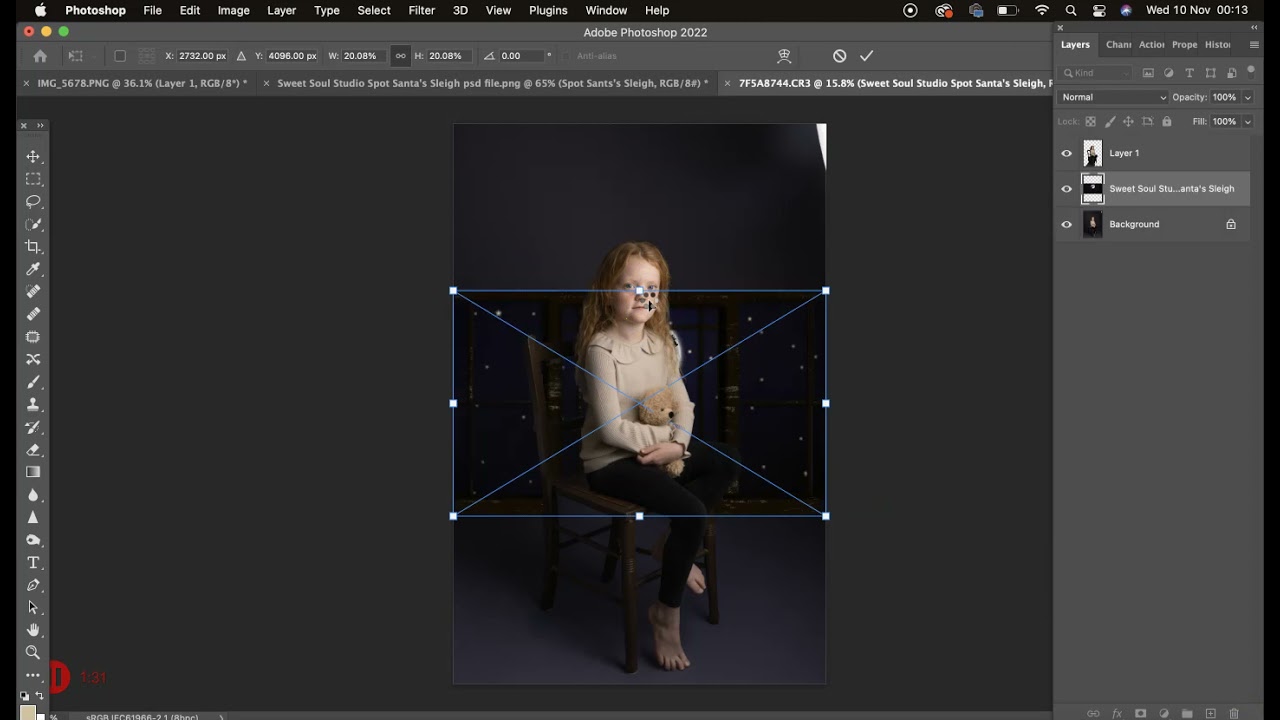Screen dimensions: 1280x720
Task: Toggle visibility of Layer 1
Action: [1066, 153]
